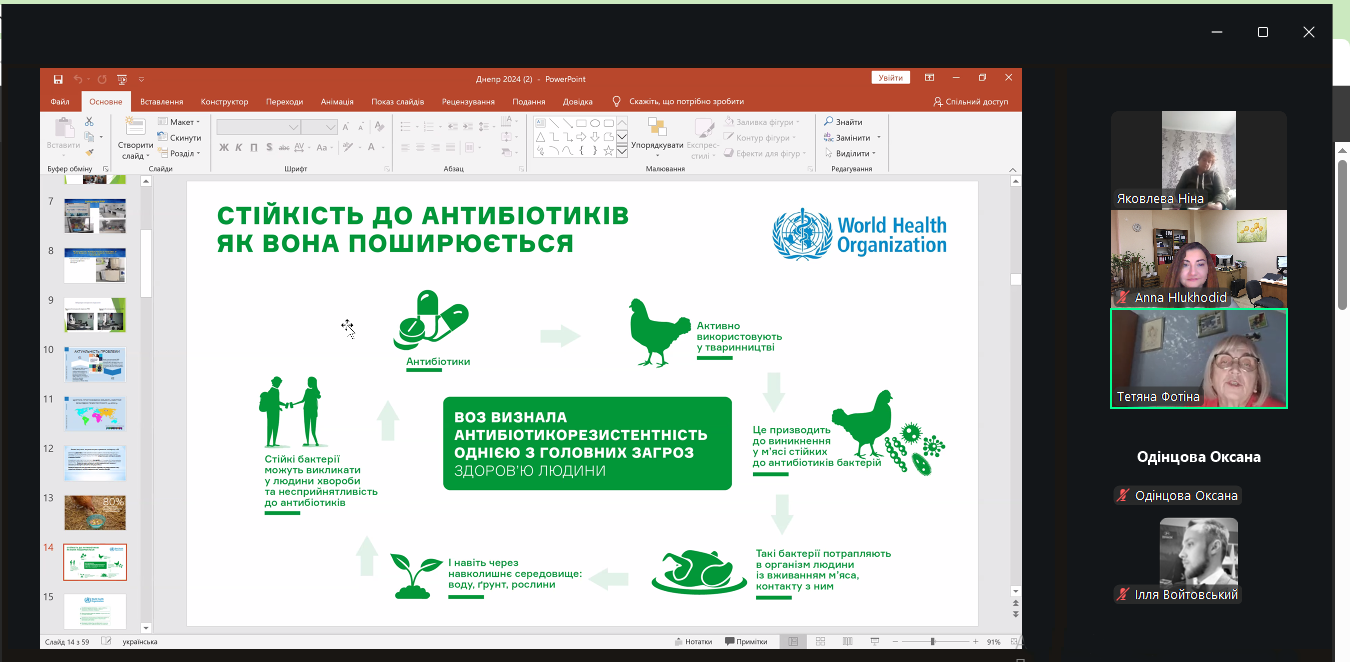
Task: Click the start from beginning presentation icon
Action: click(121, 79)
